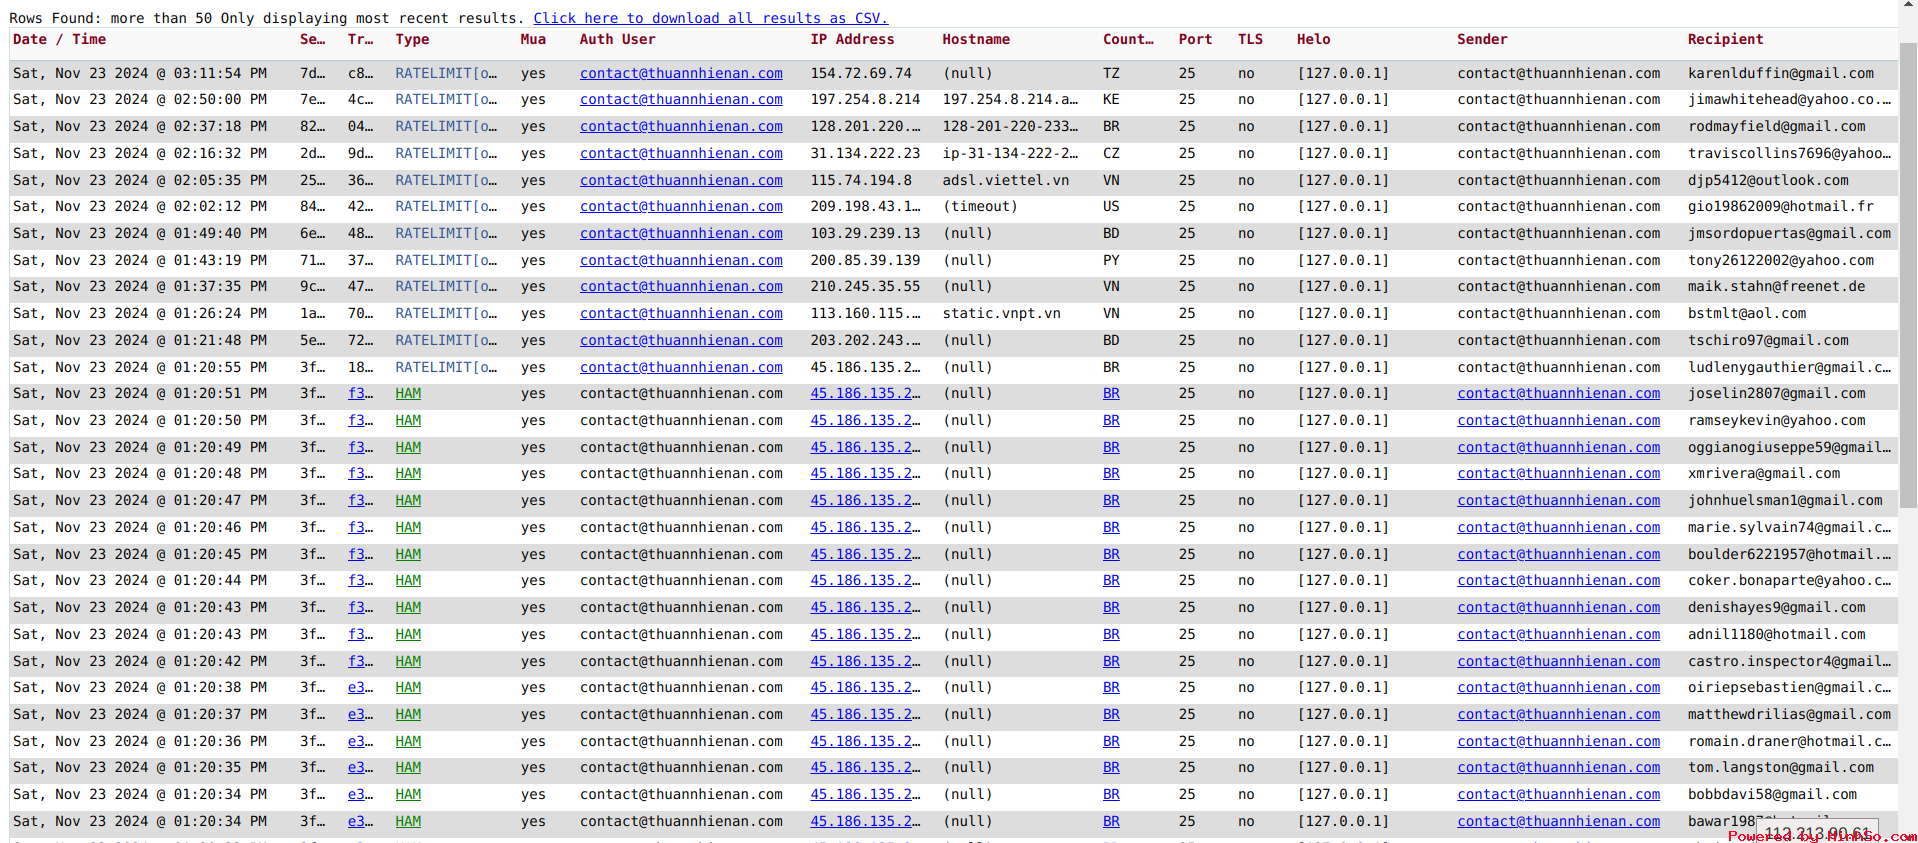Screen dimensions: 1918x843
Task: Select IP address 200.85.39.139
Action: 865,261
